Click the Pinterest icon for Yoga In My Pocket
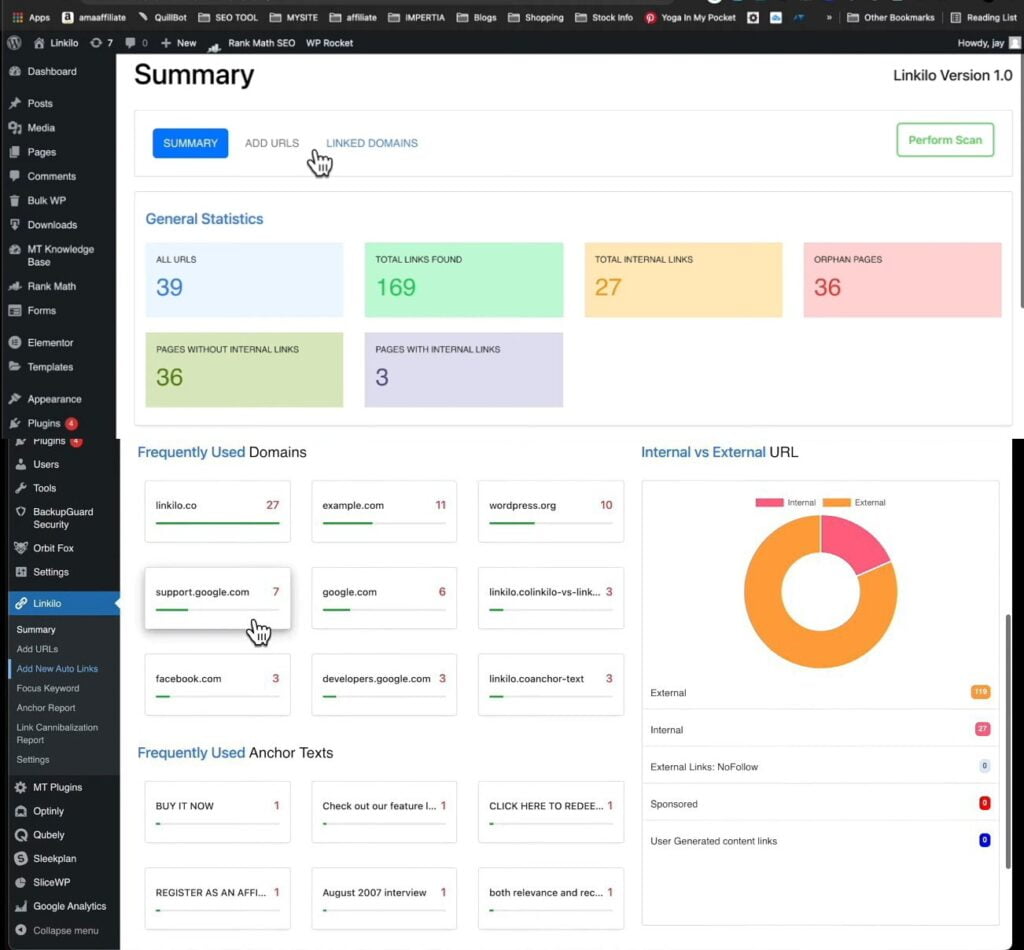The width and height of the screenshot is (1024, 950). 650,18
